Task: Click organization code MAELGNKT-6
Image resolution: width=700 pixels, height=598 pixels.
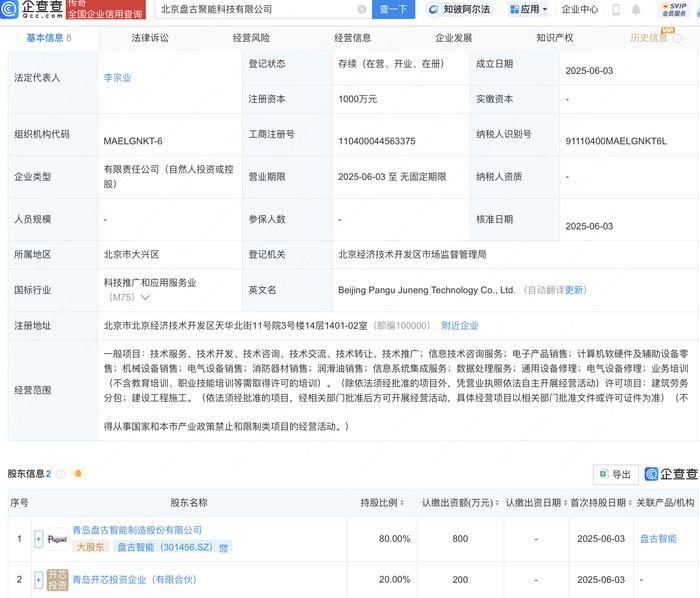Action: click(133, 141)
